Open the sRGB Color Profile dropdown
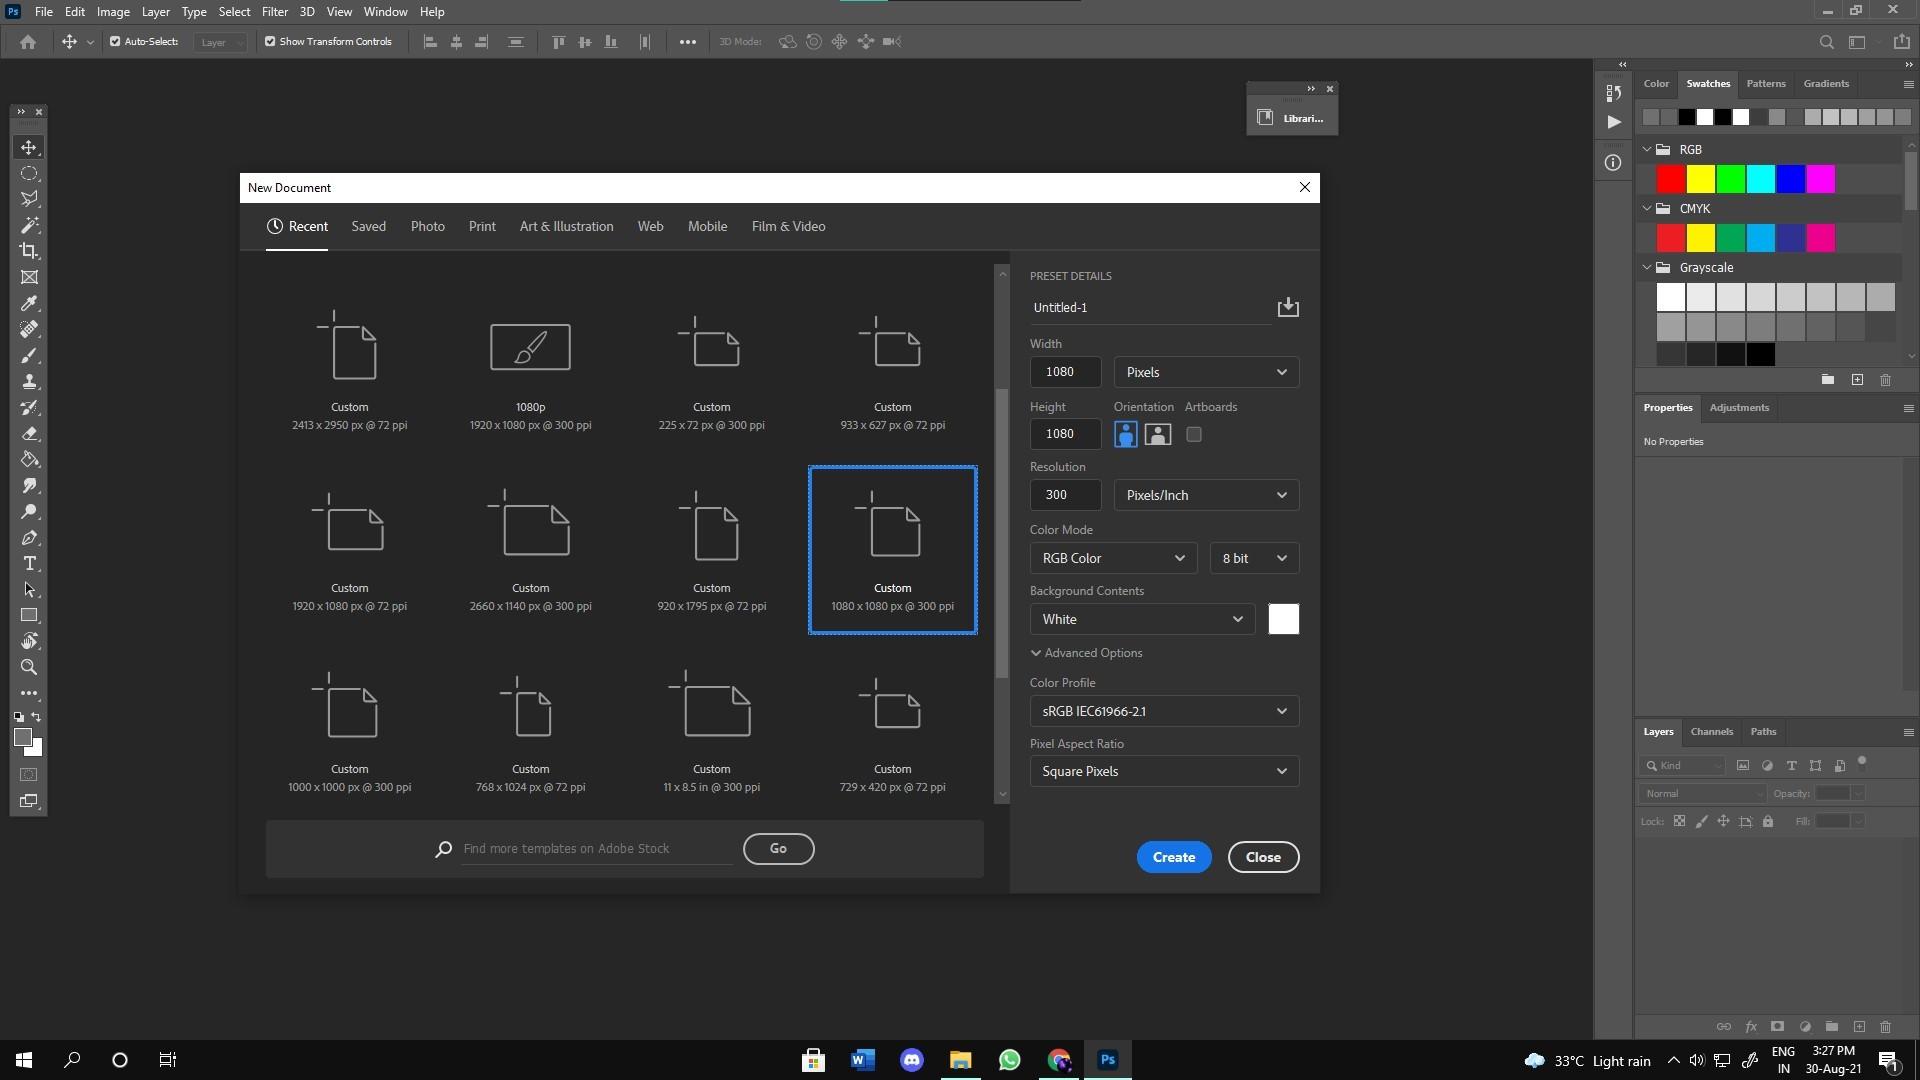This screenshot has height=1080, width=1920. click(1164, 711)
